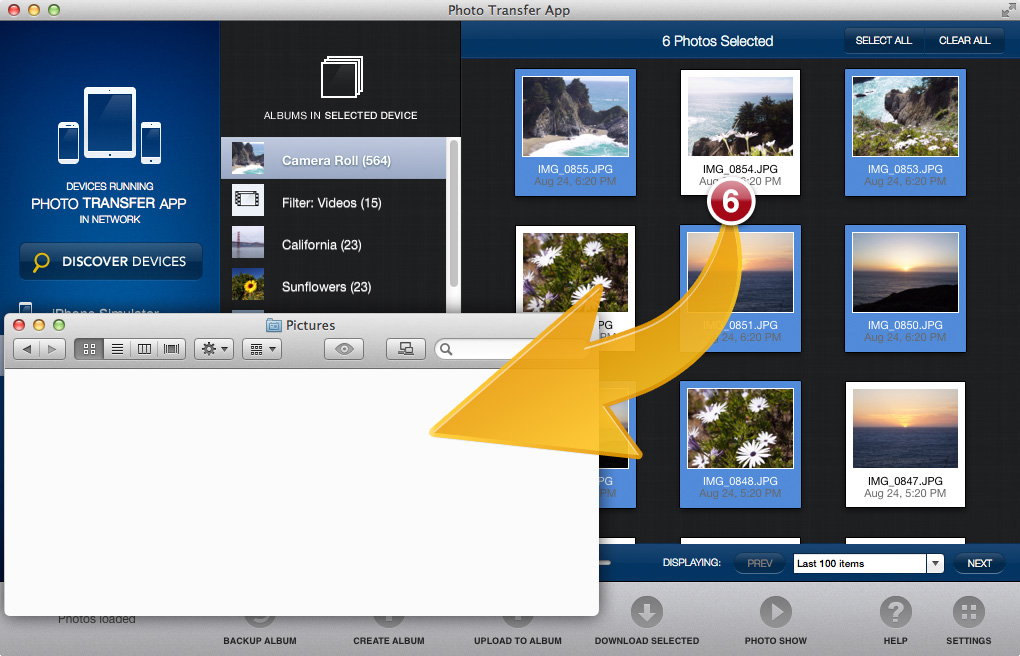Viewport: 1020px width, 656px height.
Task: Start Photo Show play icon
Action: click(775, 612)
